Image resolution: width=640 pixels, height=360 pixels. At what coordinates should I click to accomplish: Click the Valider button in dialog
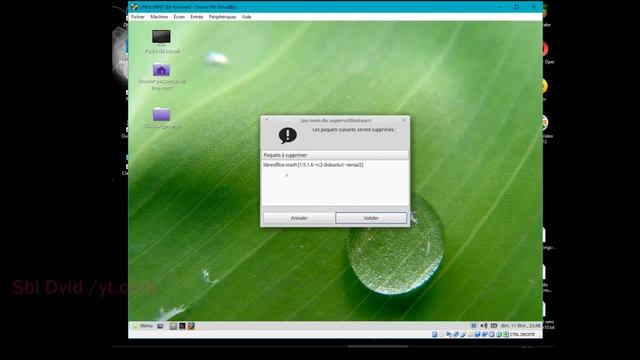371,218
